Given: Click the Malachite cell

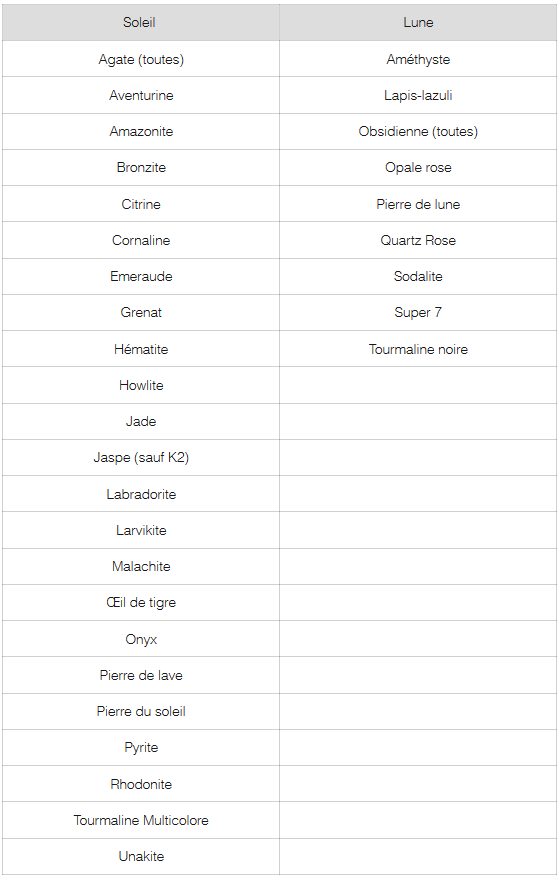Looking at the screenshot, I should pyautogui.click(x=140, y=566).
